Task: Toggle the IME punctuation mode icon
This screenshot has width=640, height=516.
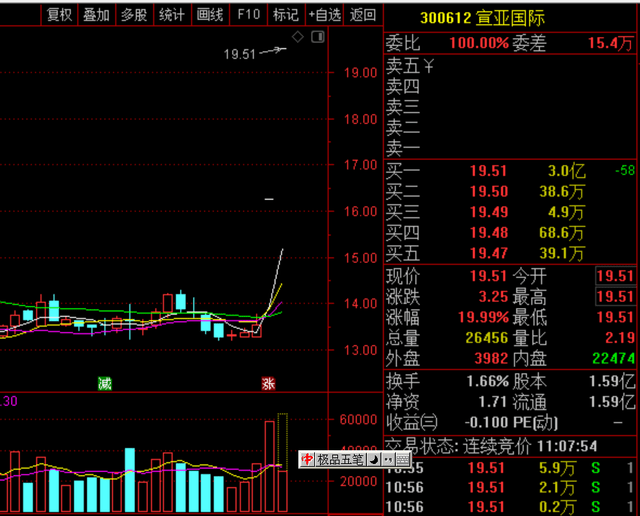Action: (388, 460)
